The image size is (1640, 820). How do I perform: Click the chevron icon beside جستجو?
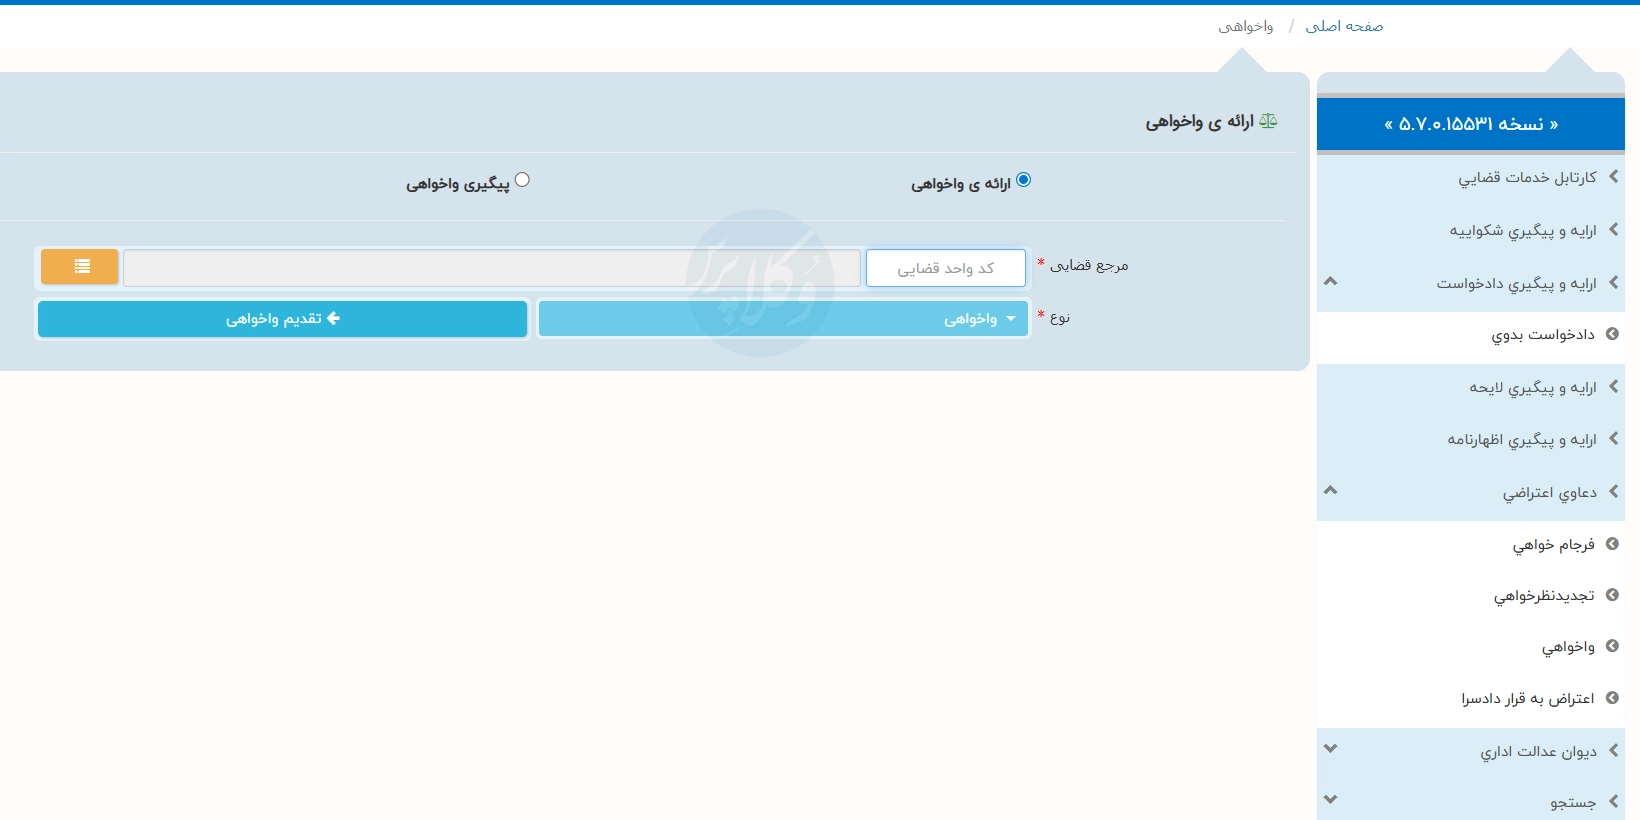click(x=1613, y=801)
